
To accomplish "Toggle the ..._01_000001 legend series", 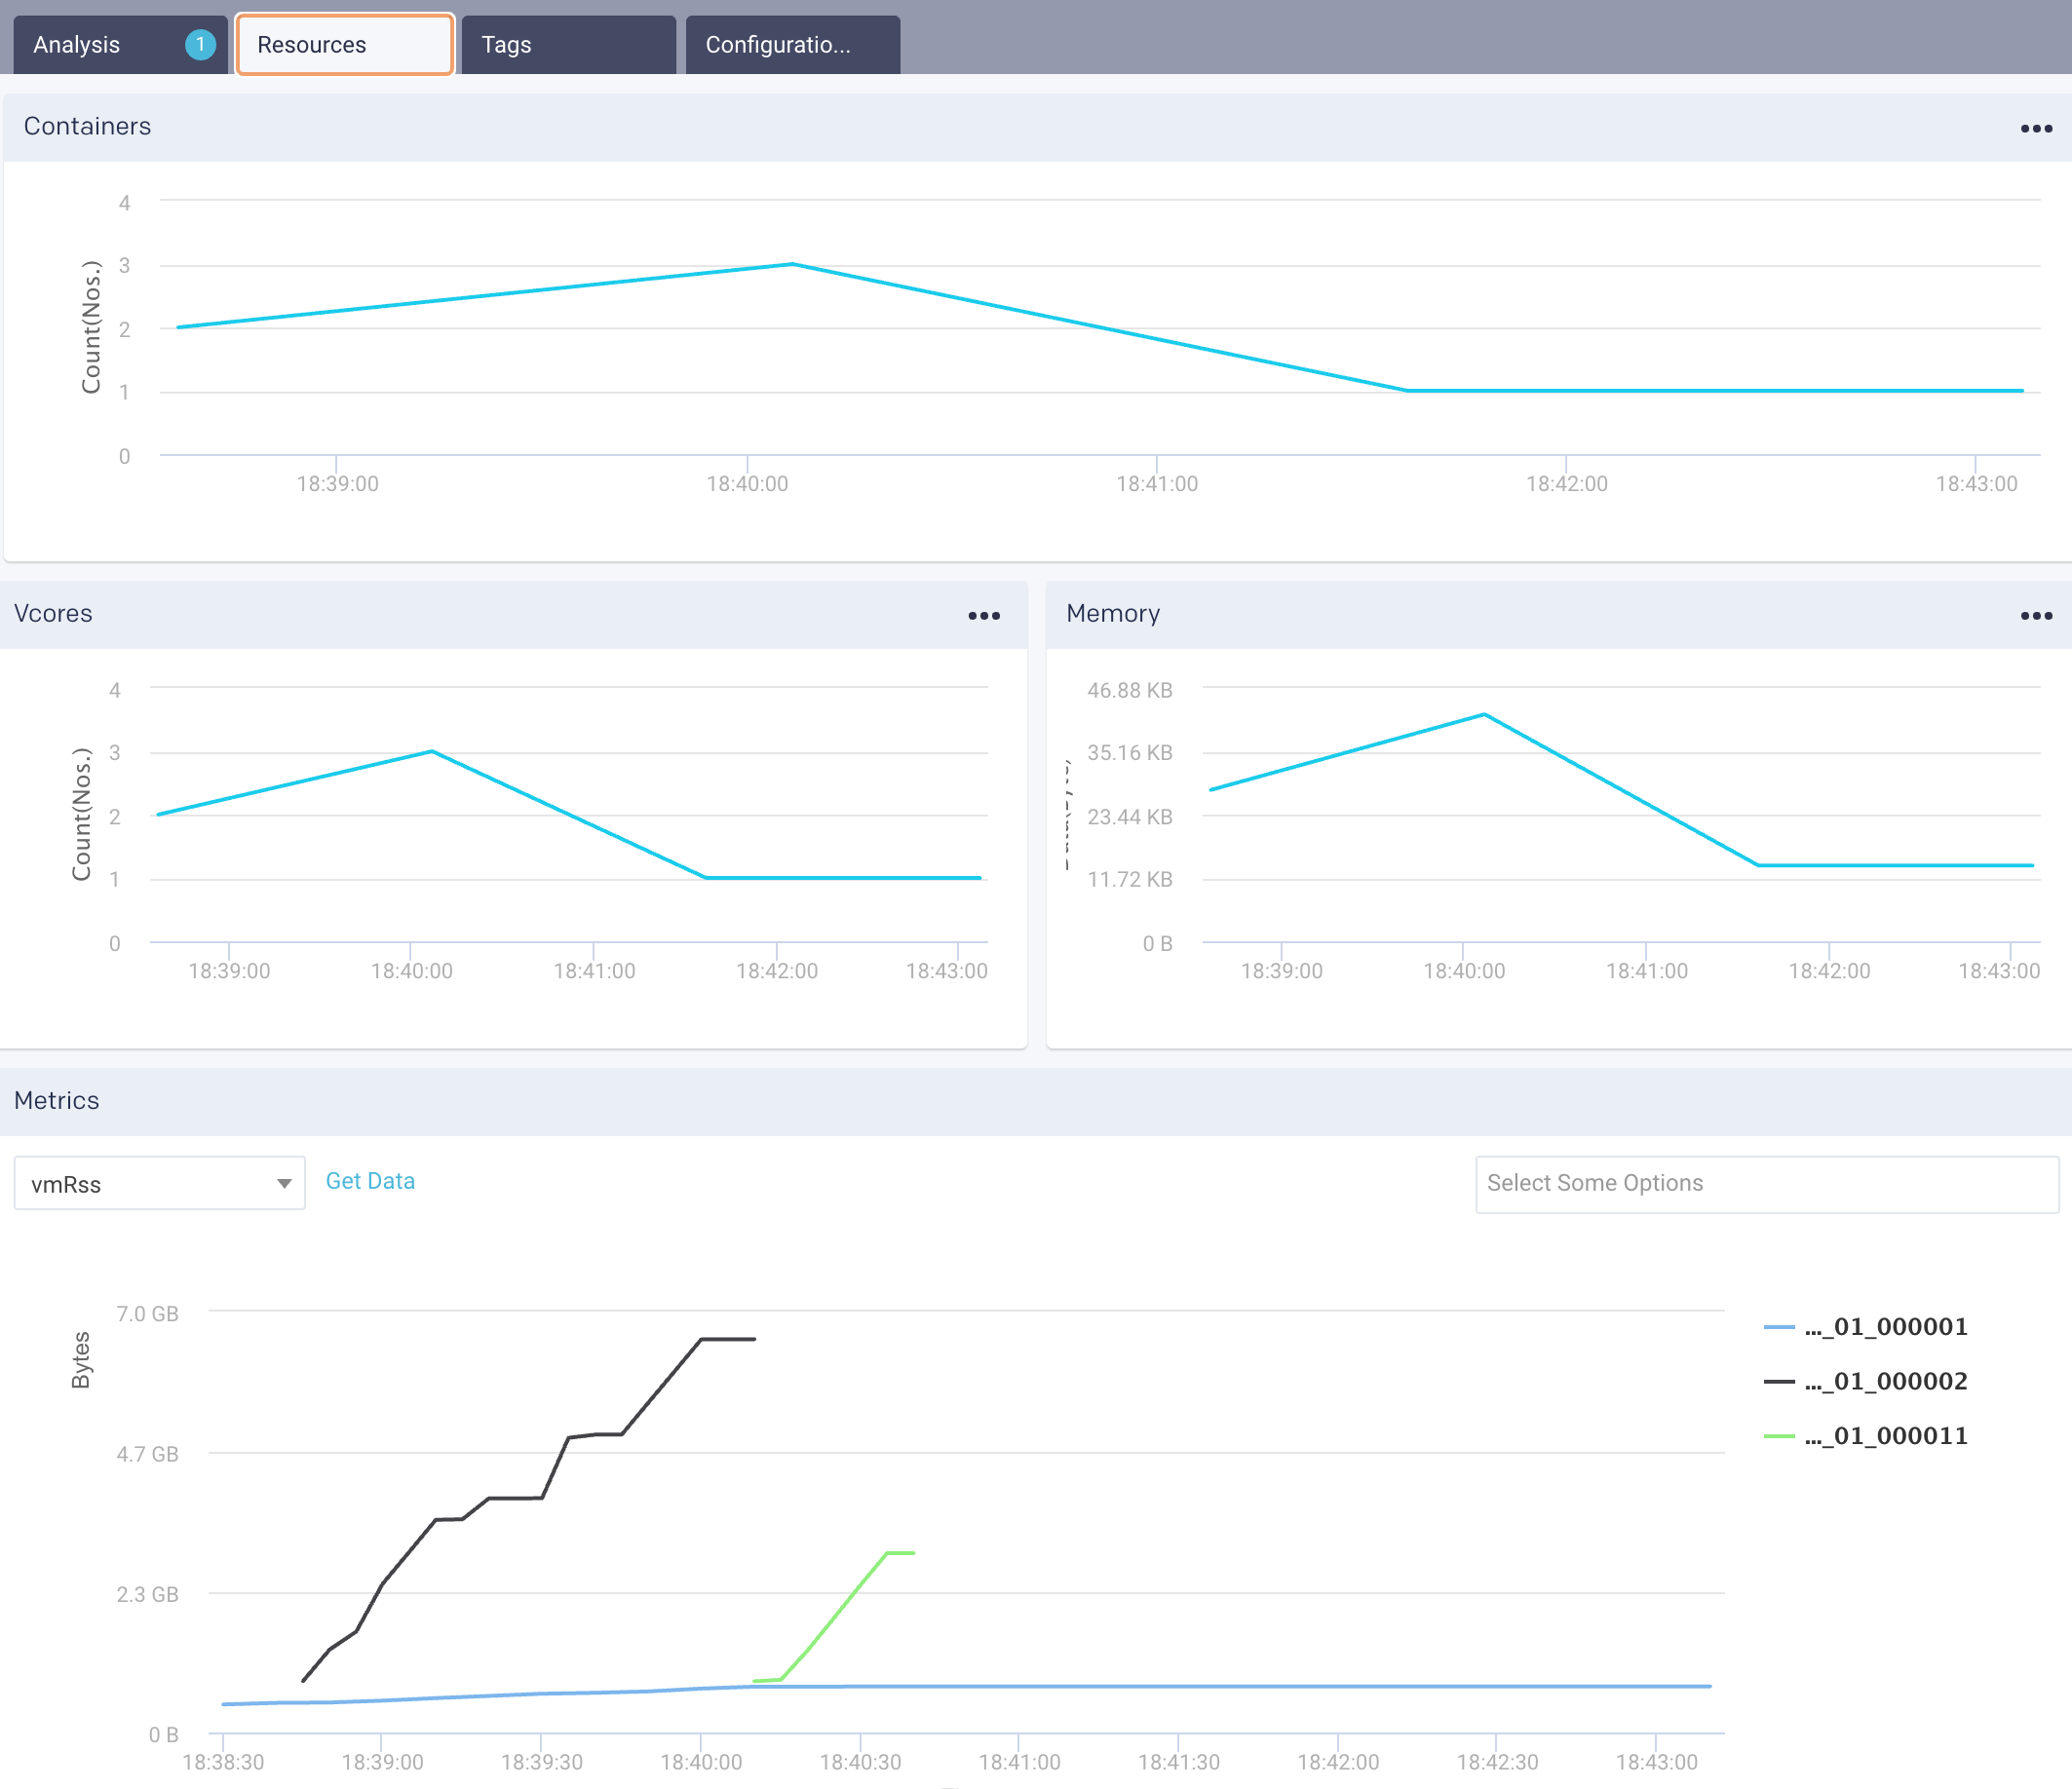I will tap(1865, 1326).
